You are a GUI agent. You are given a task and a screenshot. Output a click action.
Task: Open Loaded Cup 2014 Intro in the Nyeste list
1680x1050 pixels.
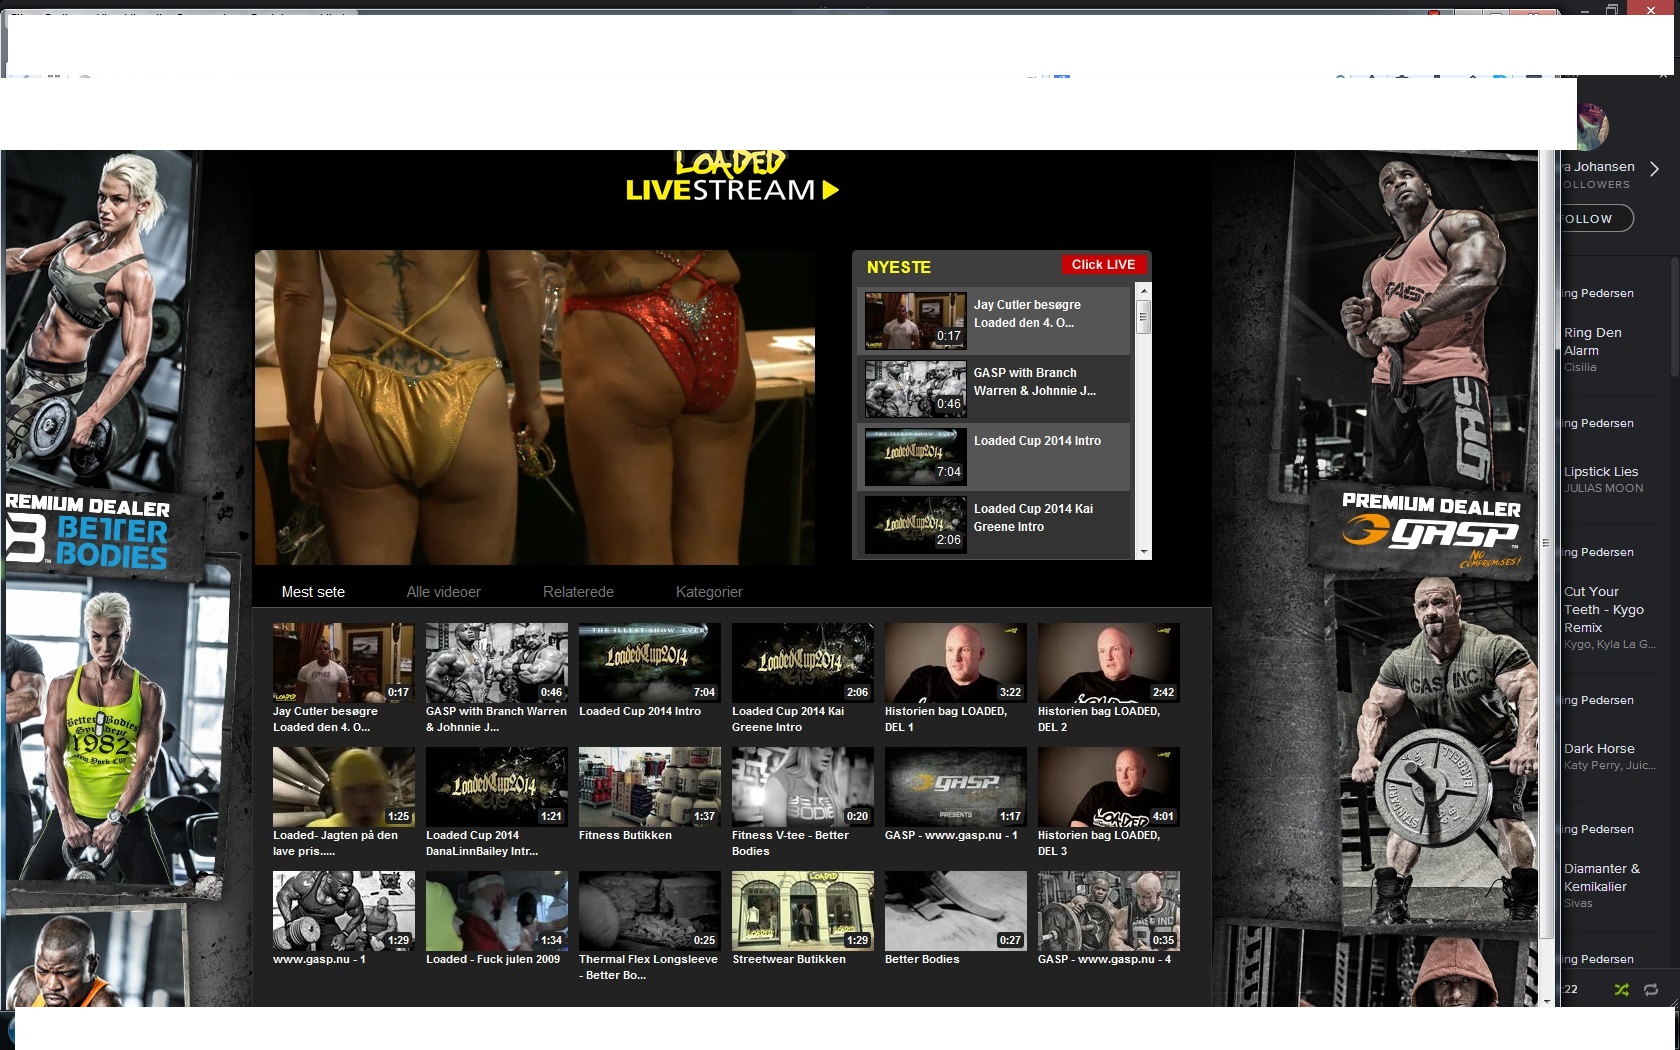tap(994, 457)
